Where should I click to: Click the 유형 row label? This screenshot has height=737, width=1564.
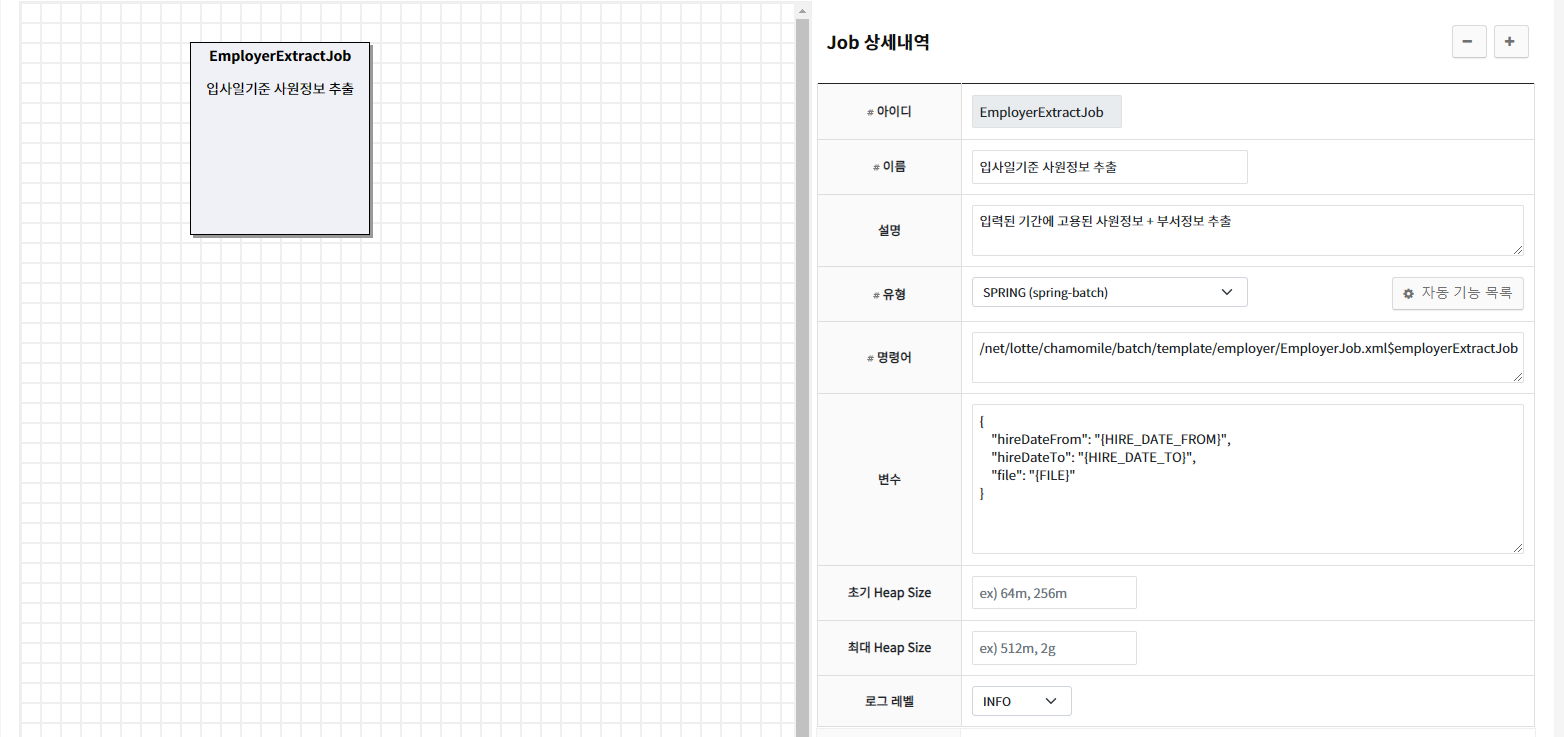coord(889,294)
